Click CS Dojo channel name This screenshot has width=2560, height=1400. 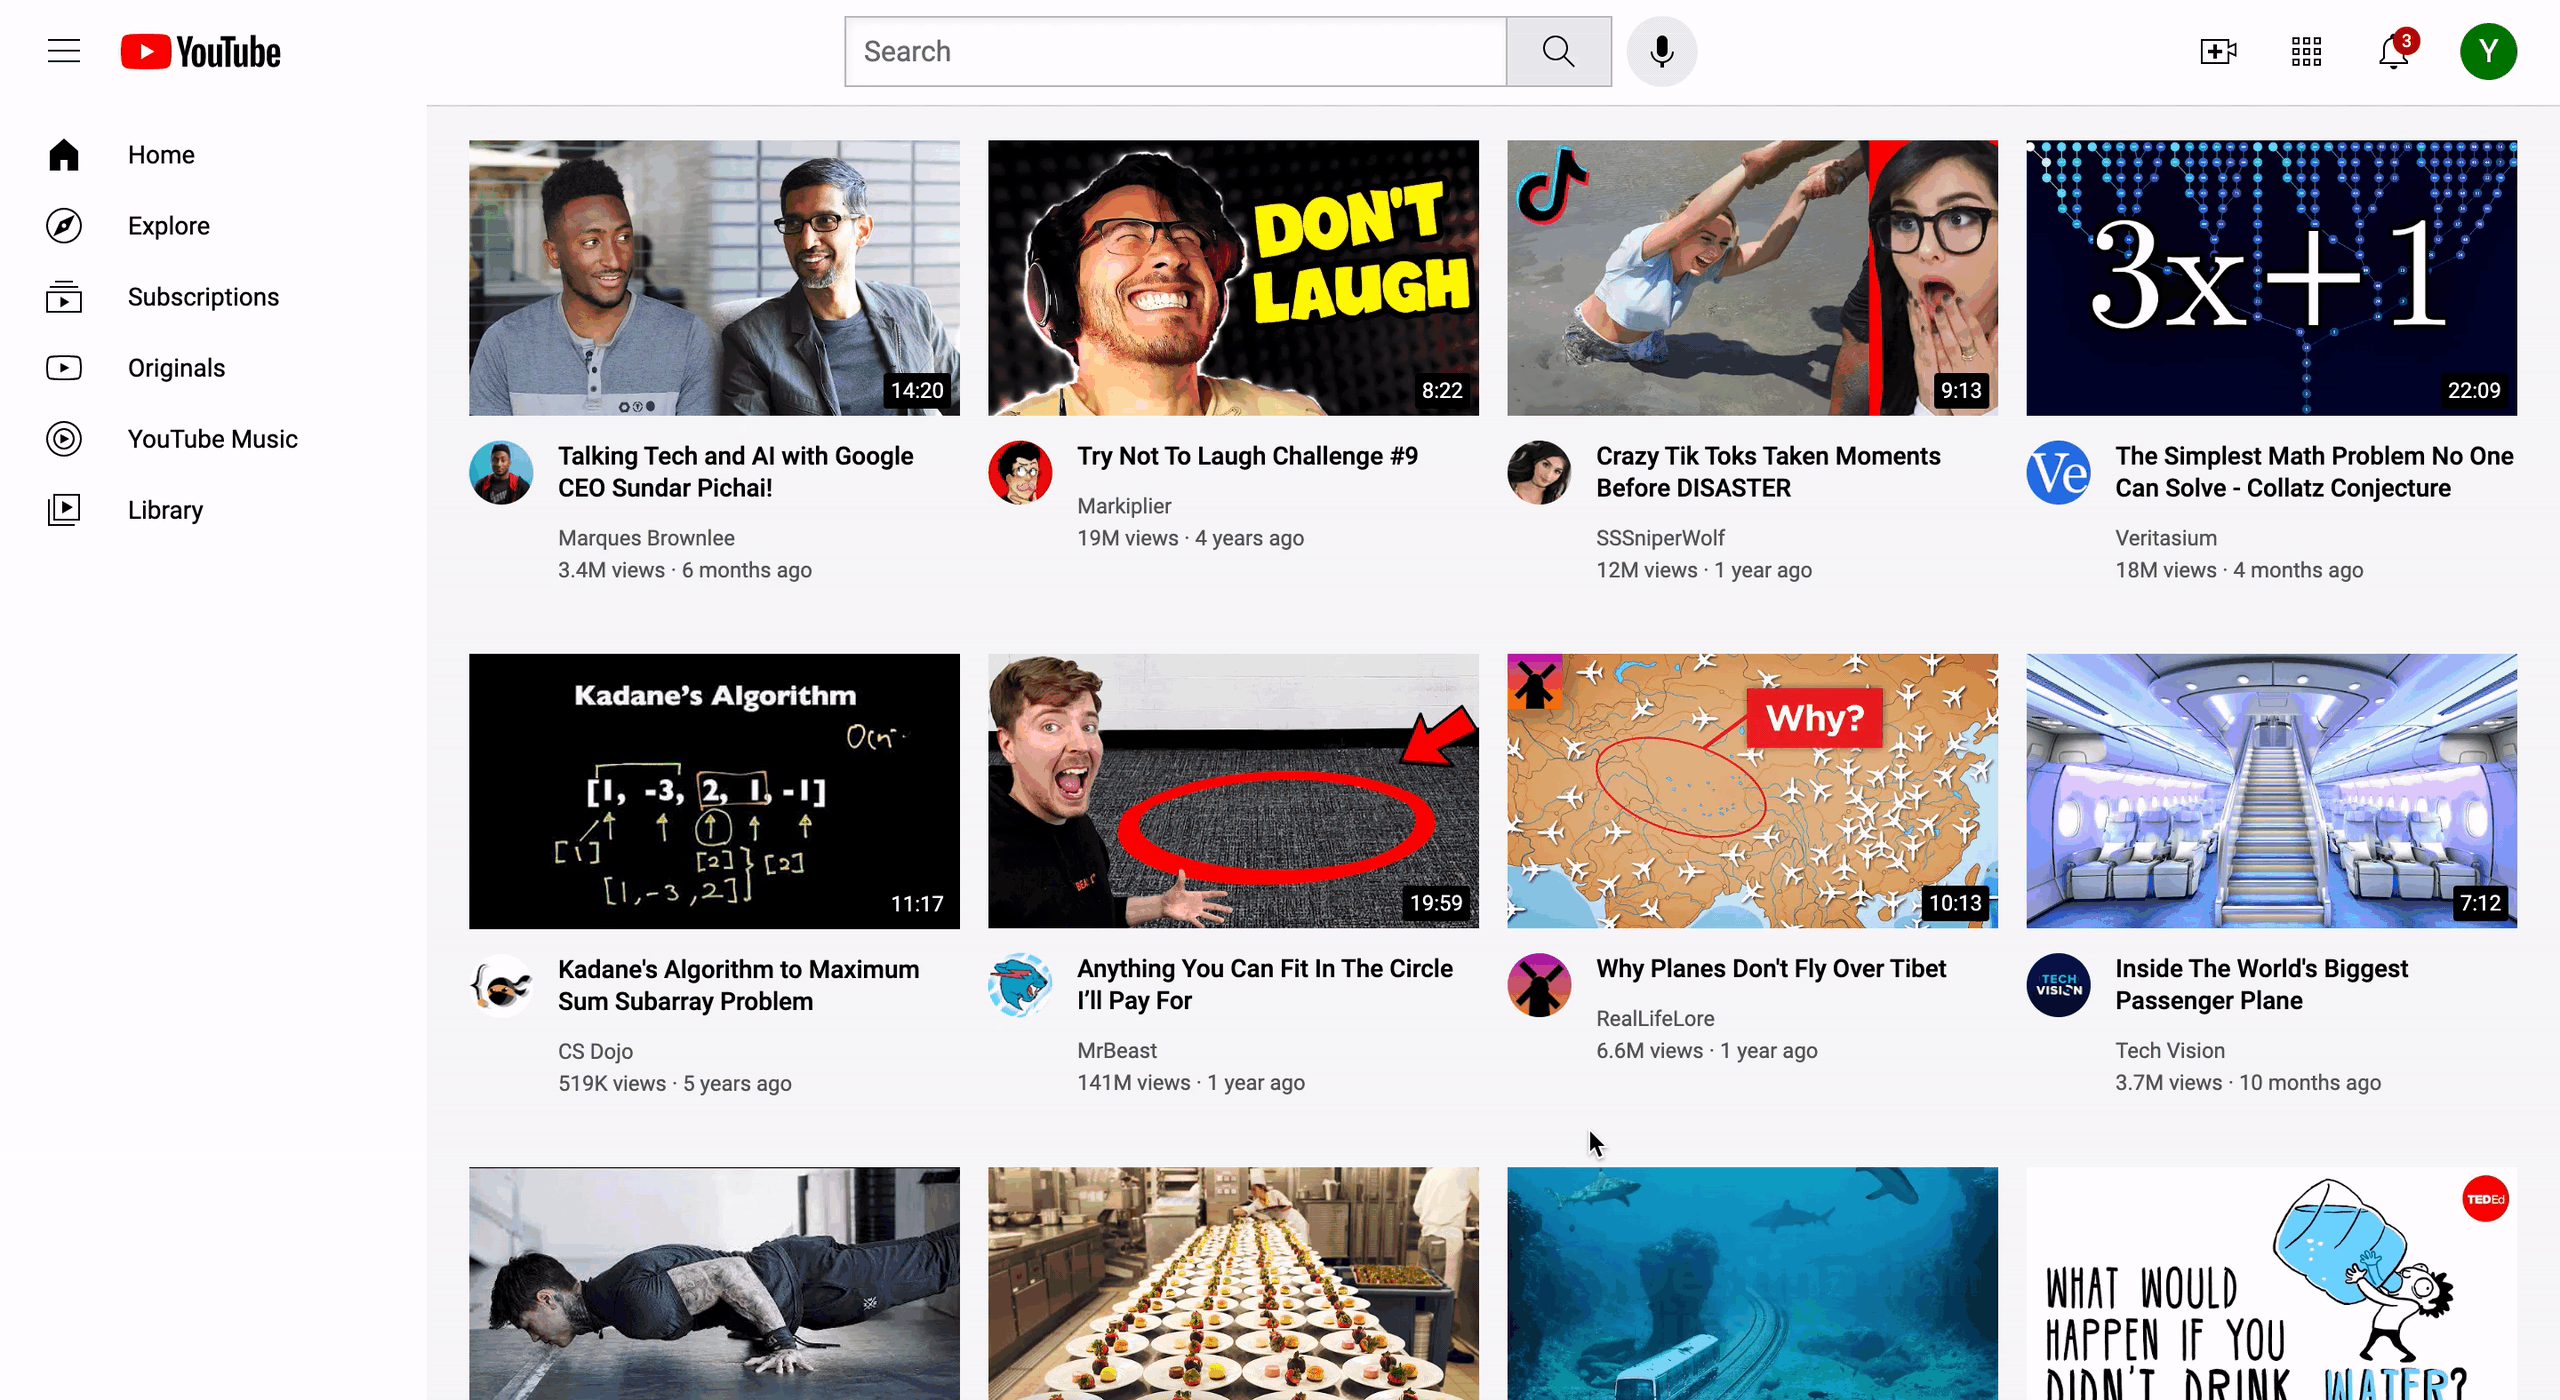[x=595, y=1051]
